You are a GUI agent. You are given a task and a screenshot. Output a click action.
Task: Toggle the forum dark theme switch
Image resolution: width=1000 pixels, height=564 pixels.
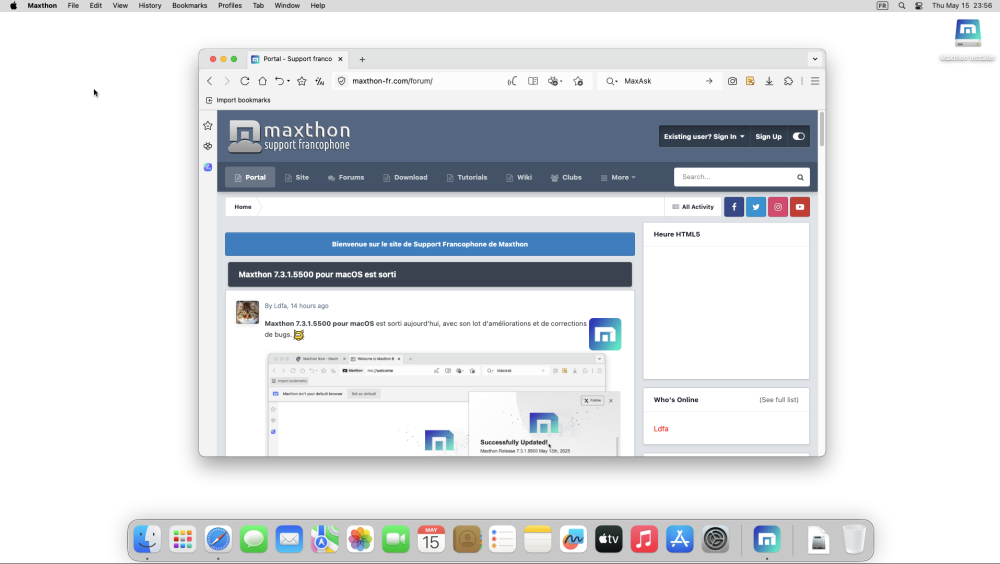point(798,137)
